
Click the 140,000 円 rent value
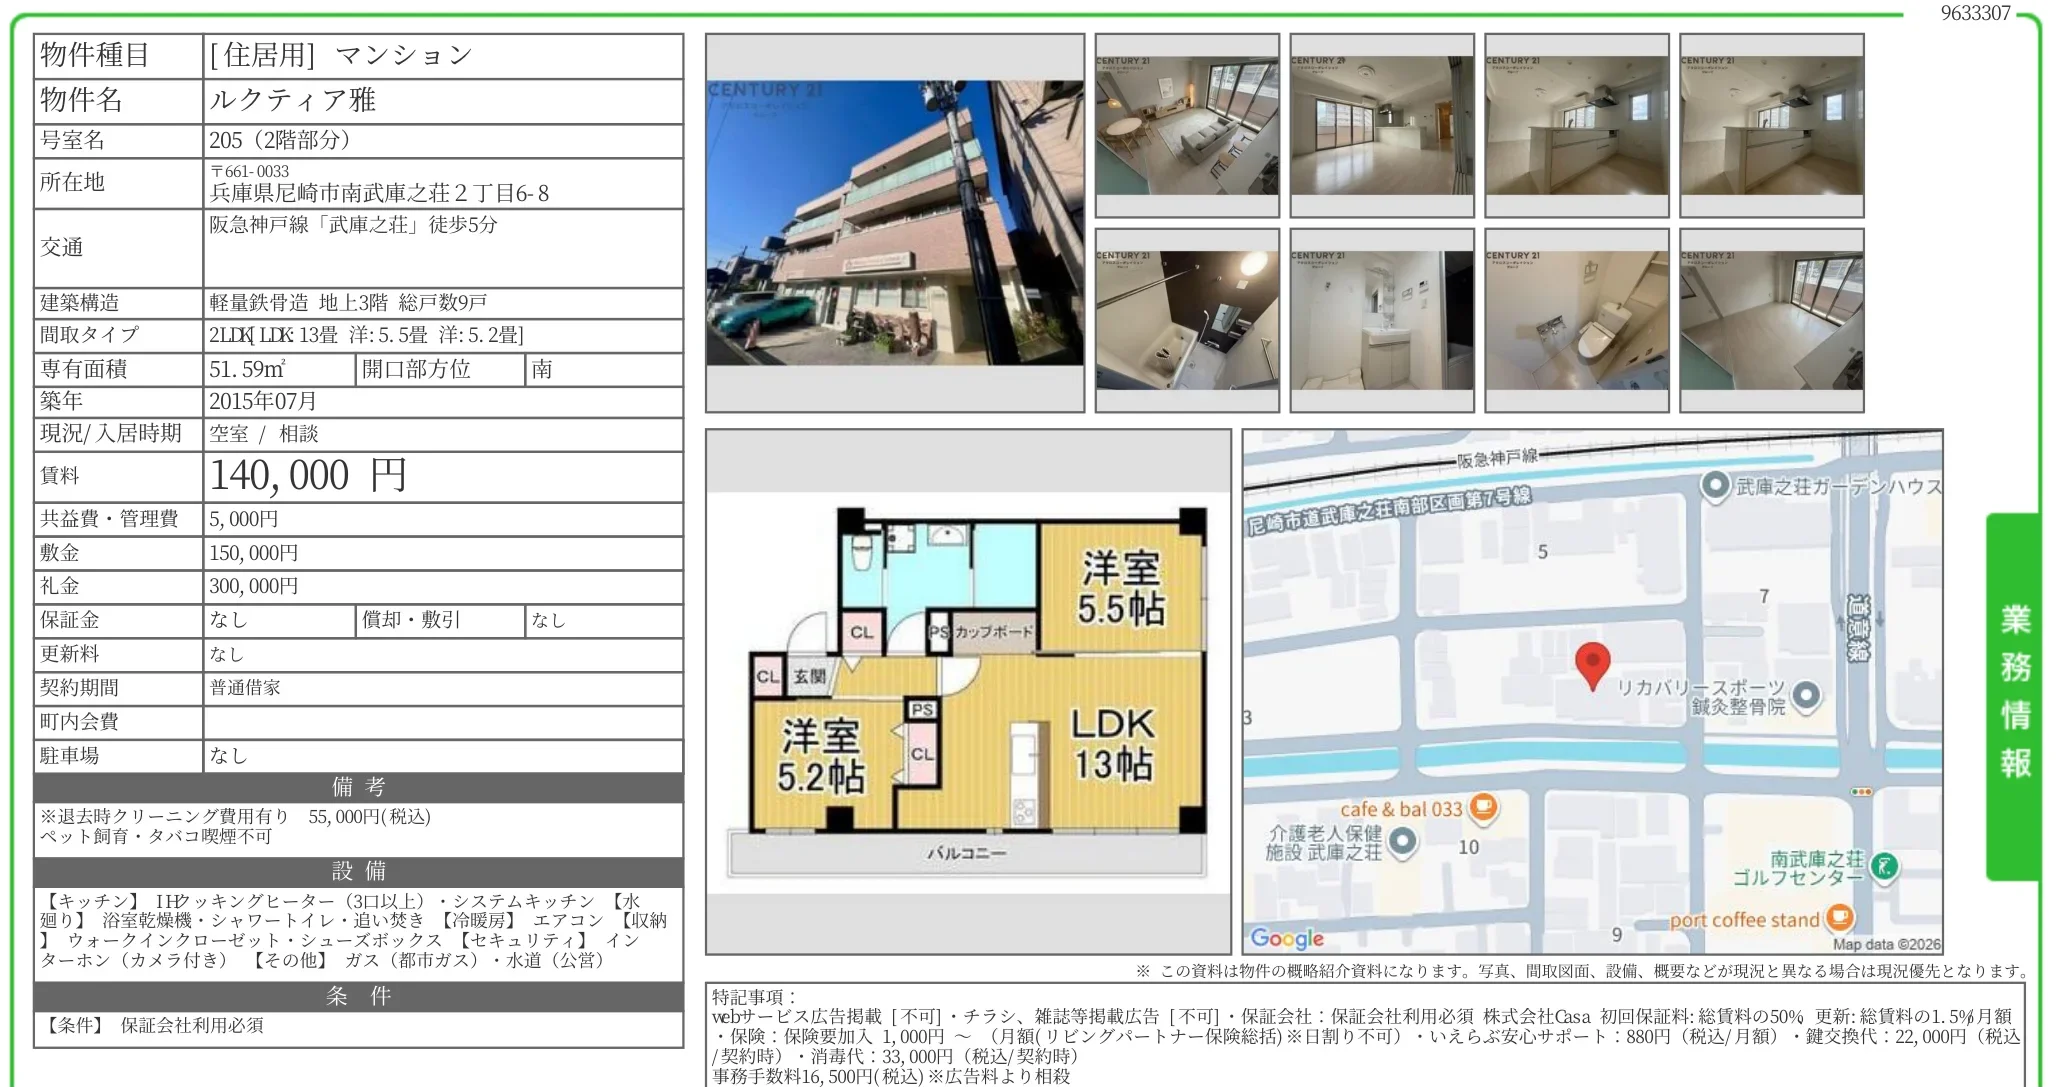point(308,476)
